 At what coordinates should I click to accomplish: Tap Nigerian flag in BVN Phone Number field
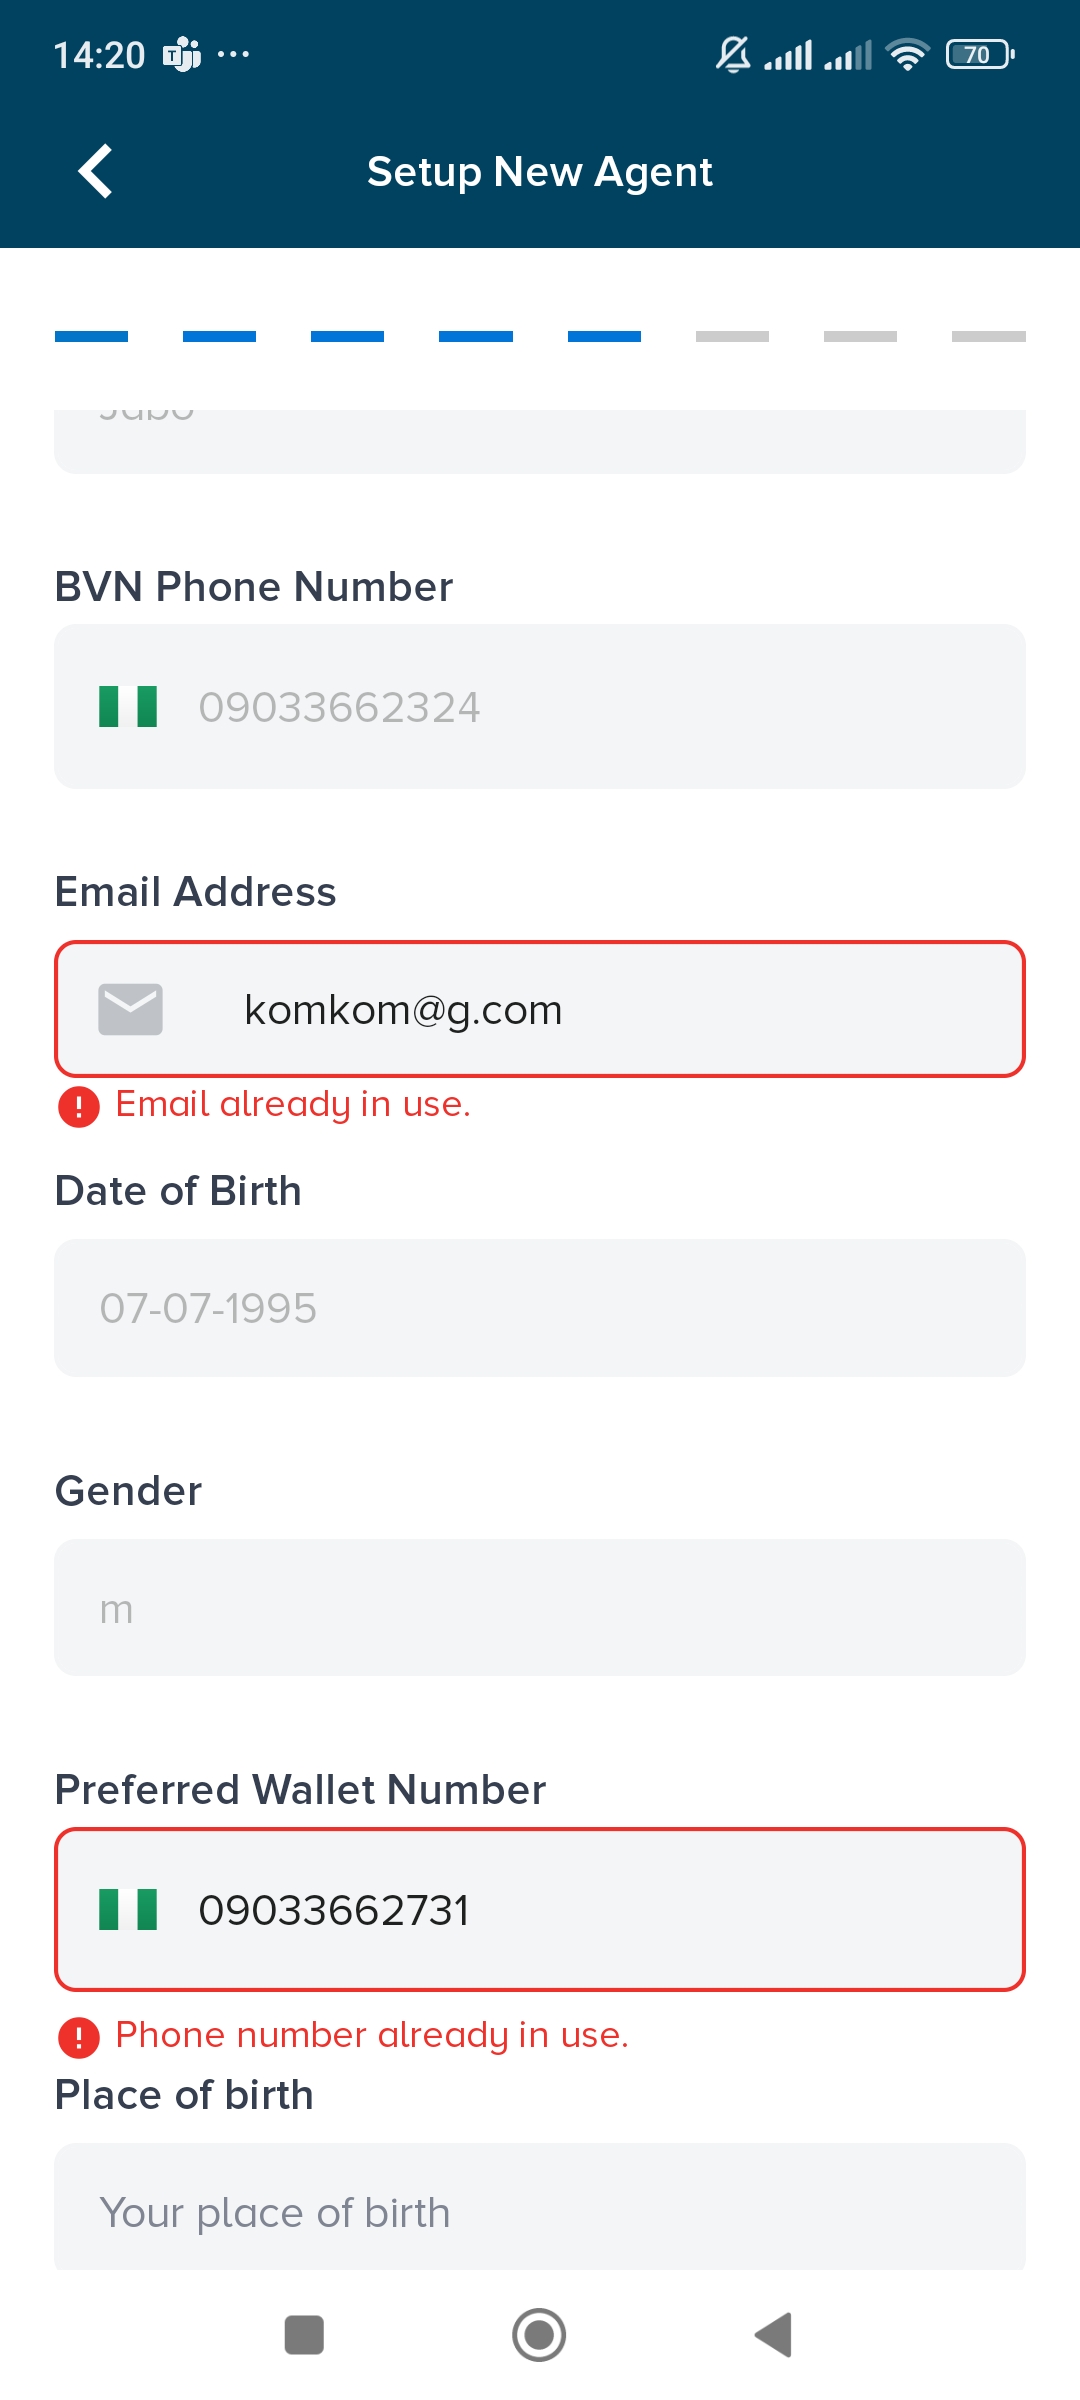click(x=128, y=706)
